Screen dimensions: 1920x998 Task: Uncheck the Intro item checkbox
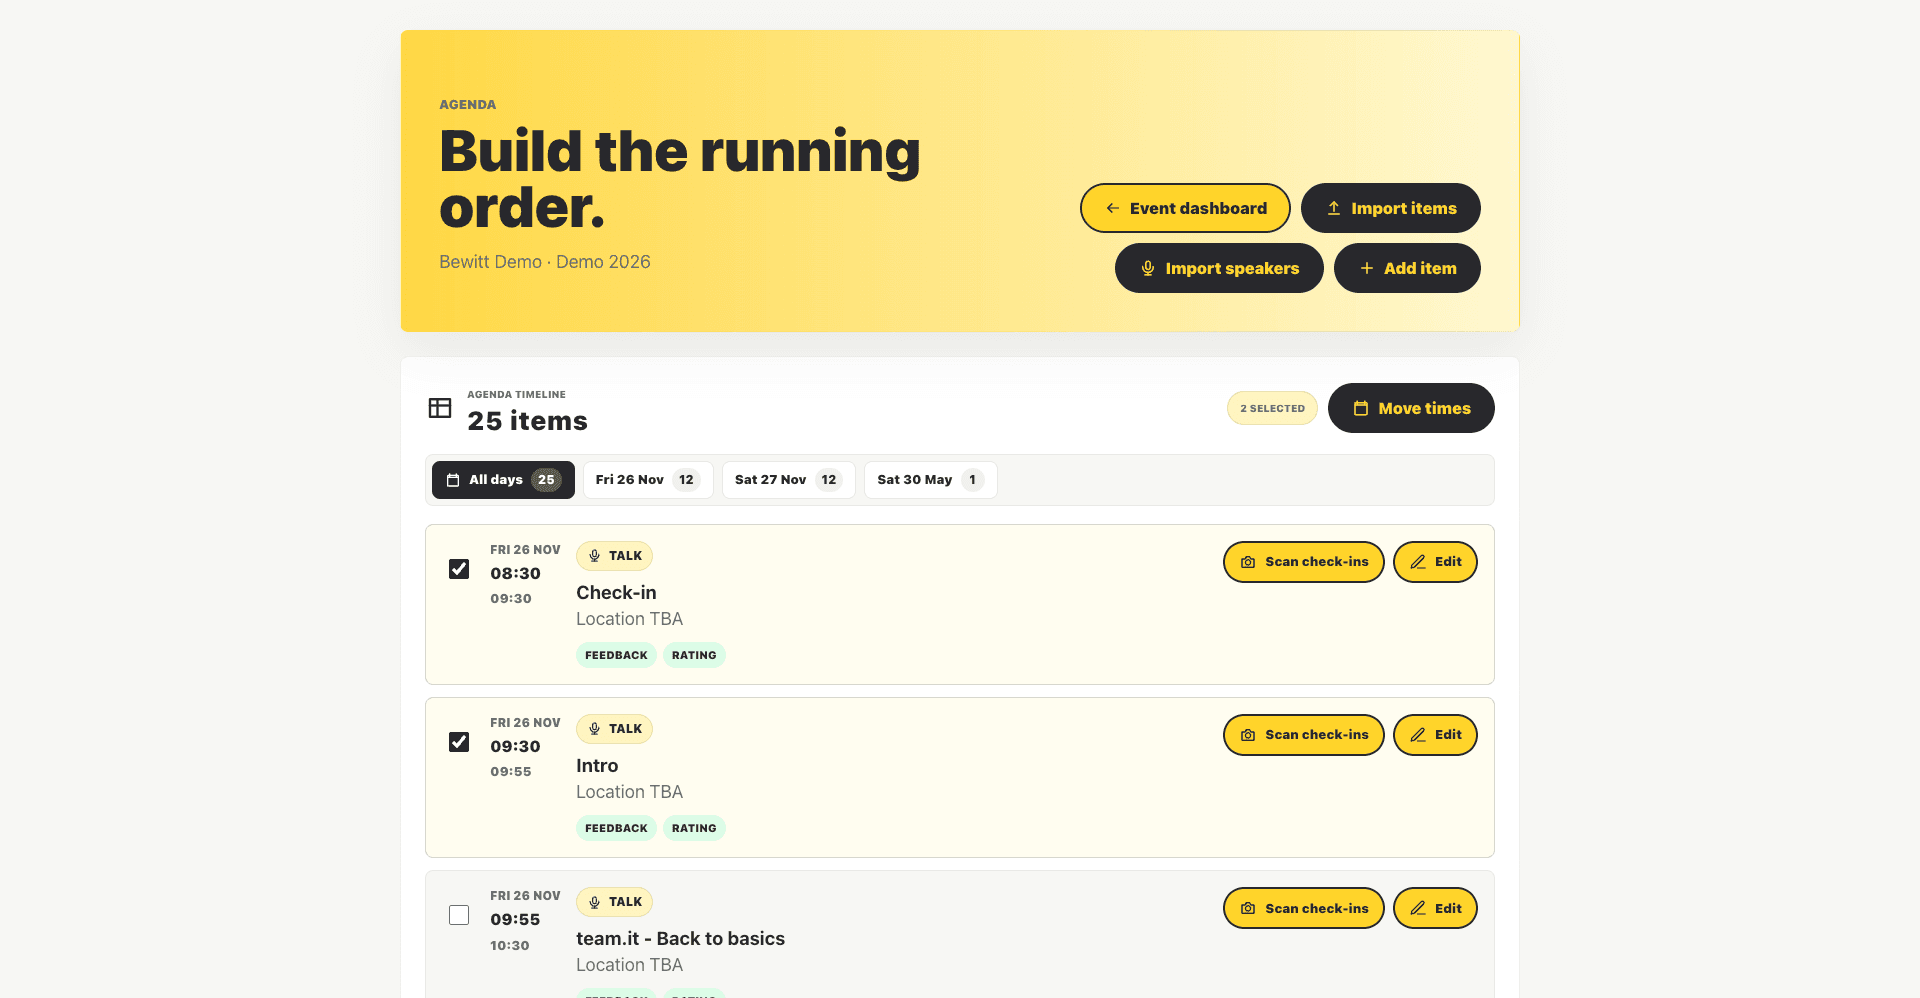[x=459, y=742]
